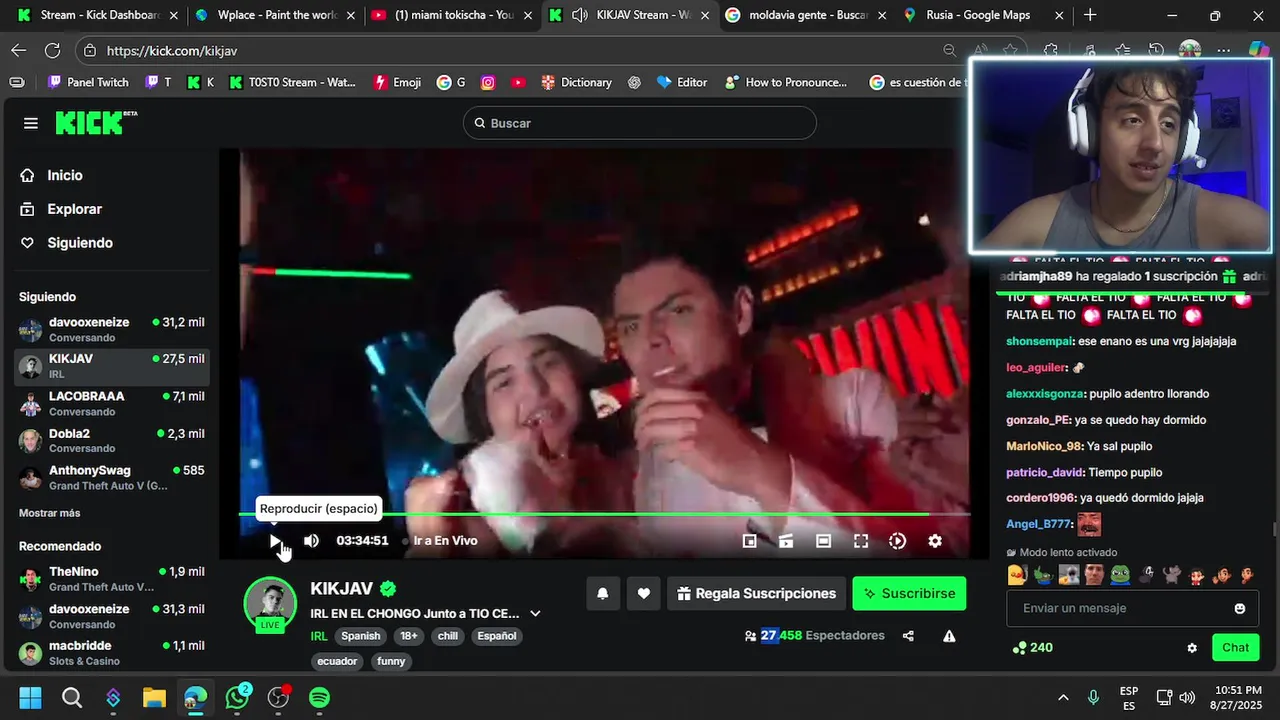This screenshot has height=720, width=1280.
Task: Open Siguiendo in sidebar menu
Action: [x=80, y=243]
